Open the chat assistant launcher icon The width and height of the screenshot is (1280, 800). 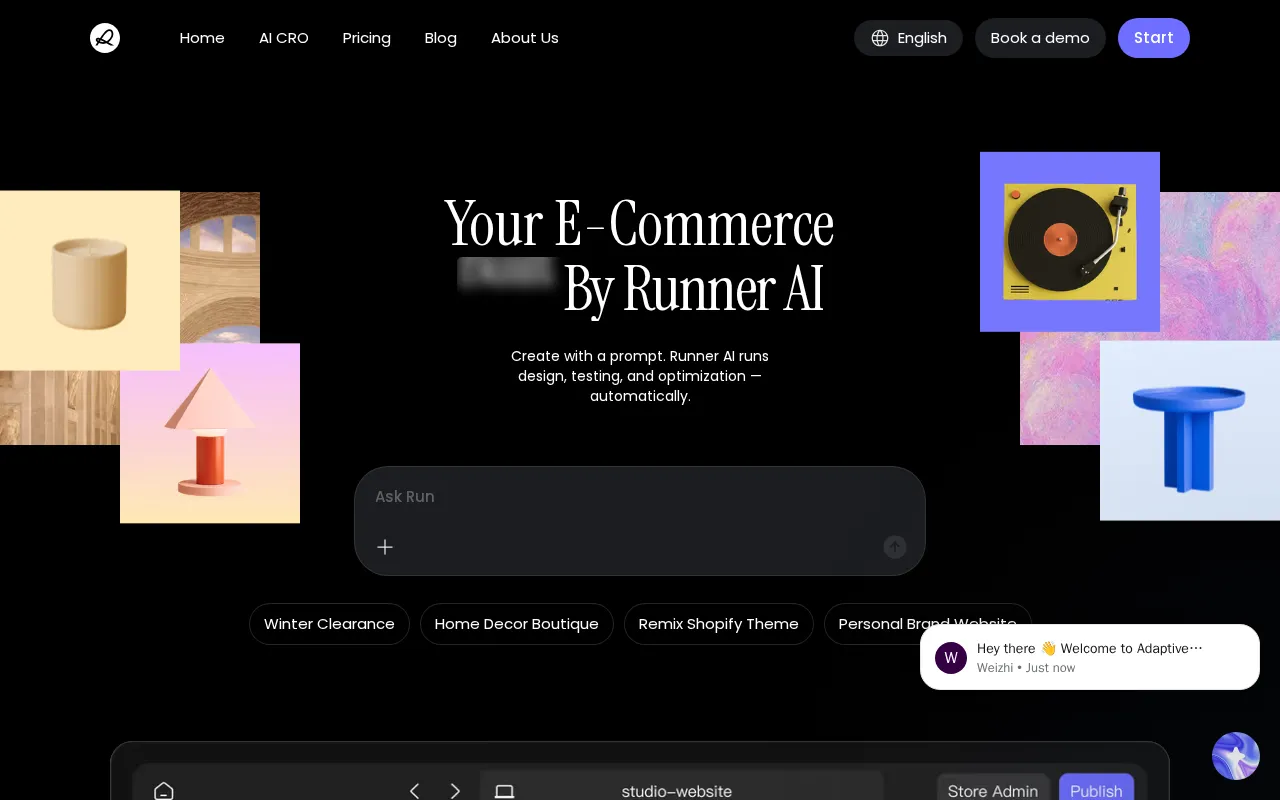pos(1236,756)
